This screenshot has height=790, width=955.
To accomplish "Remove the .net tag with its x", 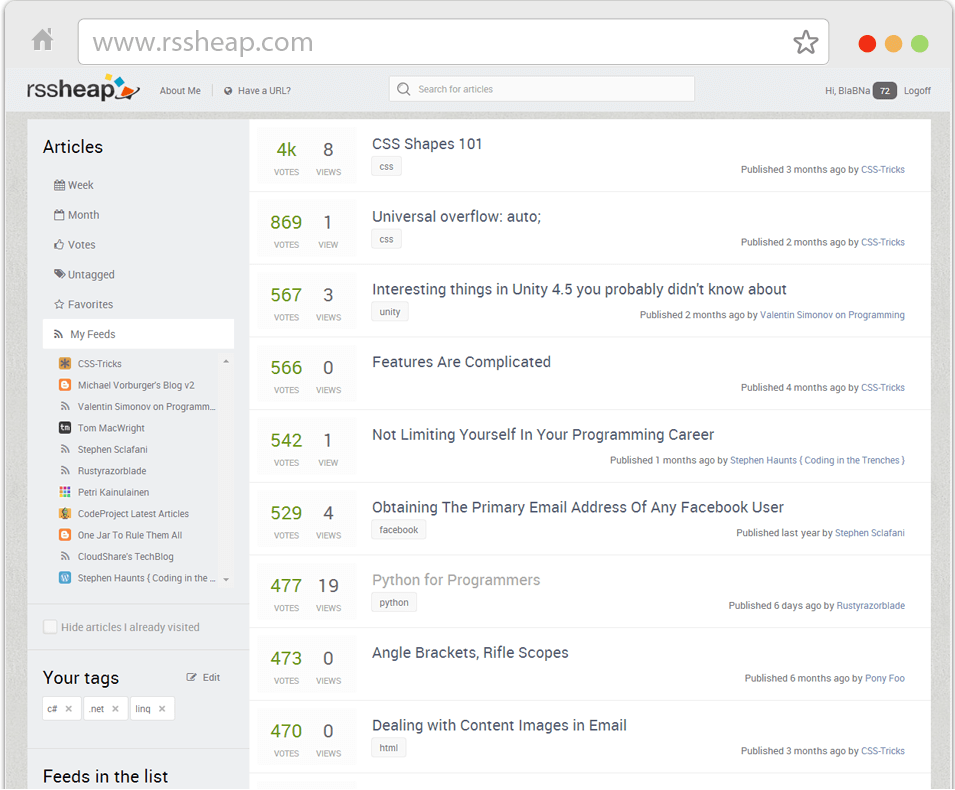I will [115, 708].
